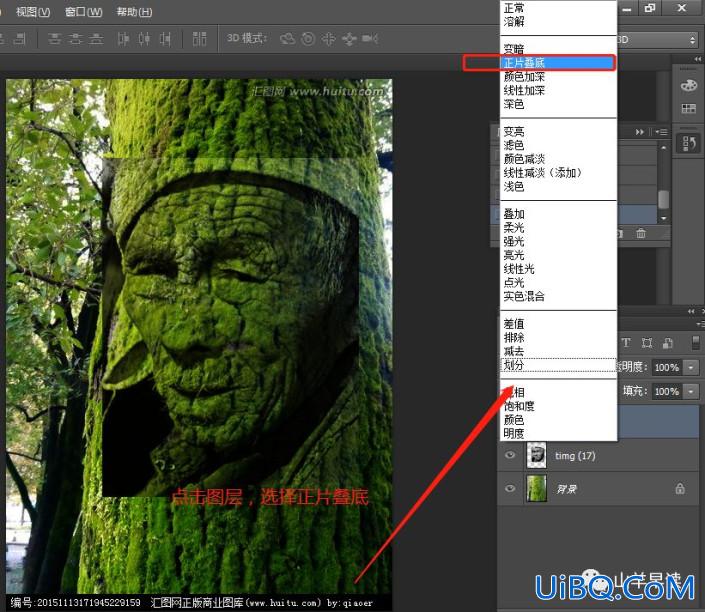Select 3D roll mode icon
The image size is (705, 612).
click(x=308, y=39)
